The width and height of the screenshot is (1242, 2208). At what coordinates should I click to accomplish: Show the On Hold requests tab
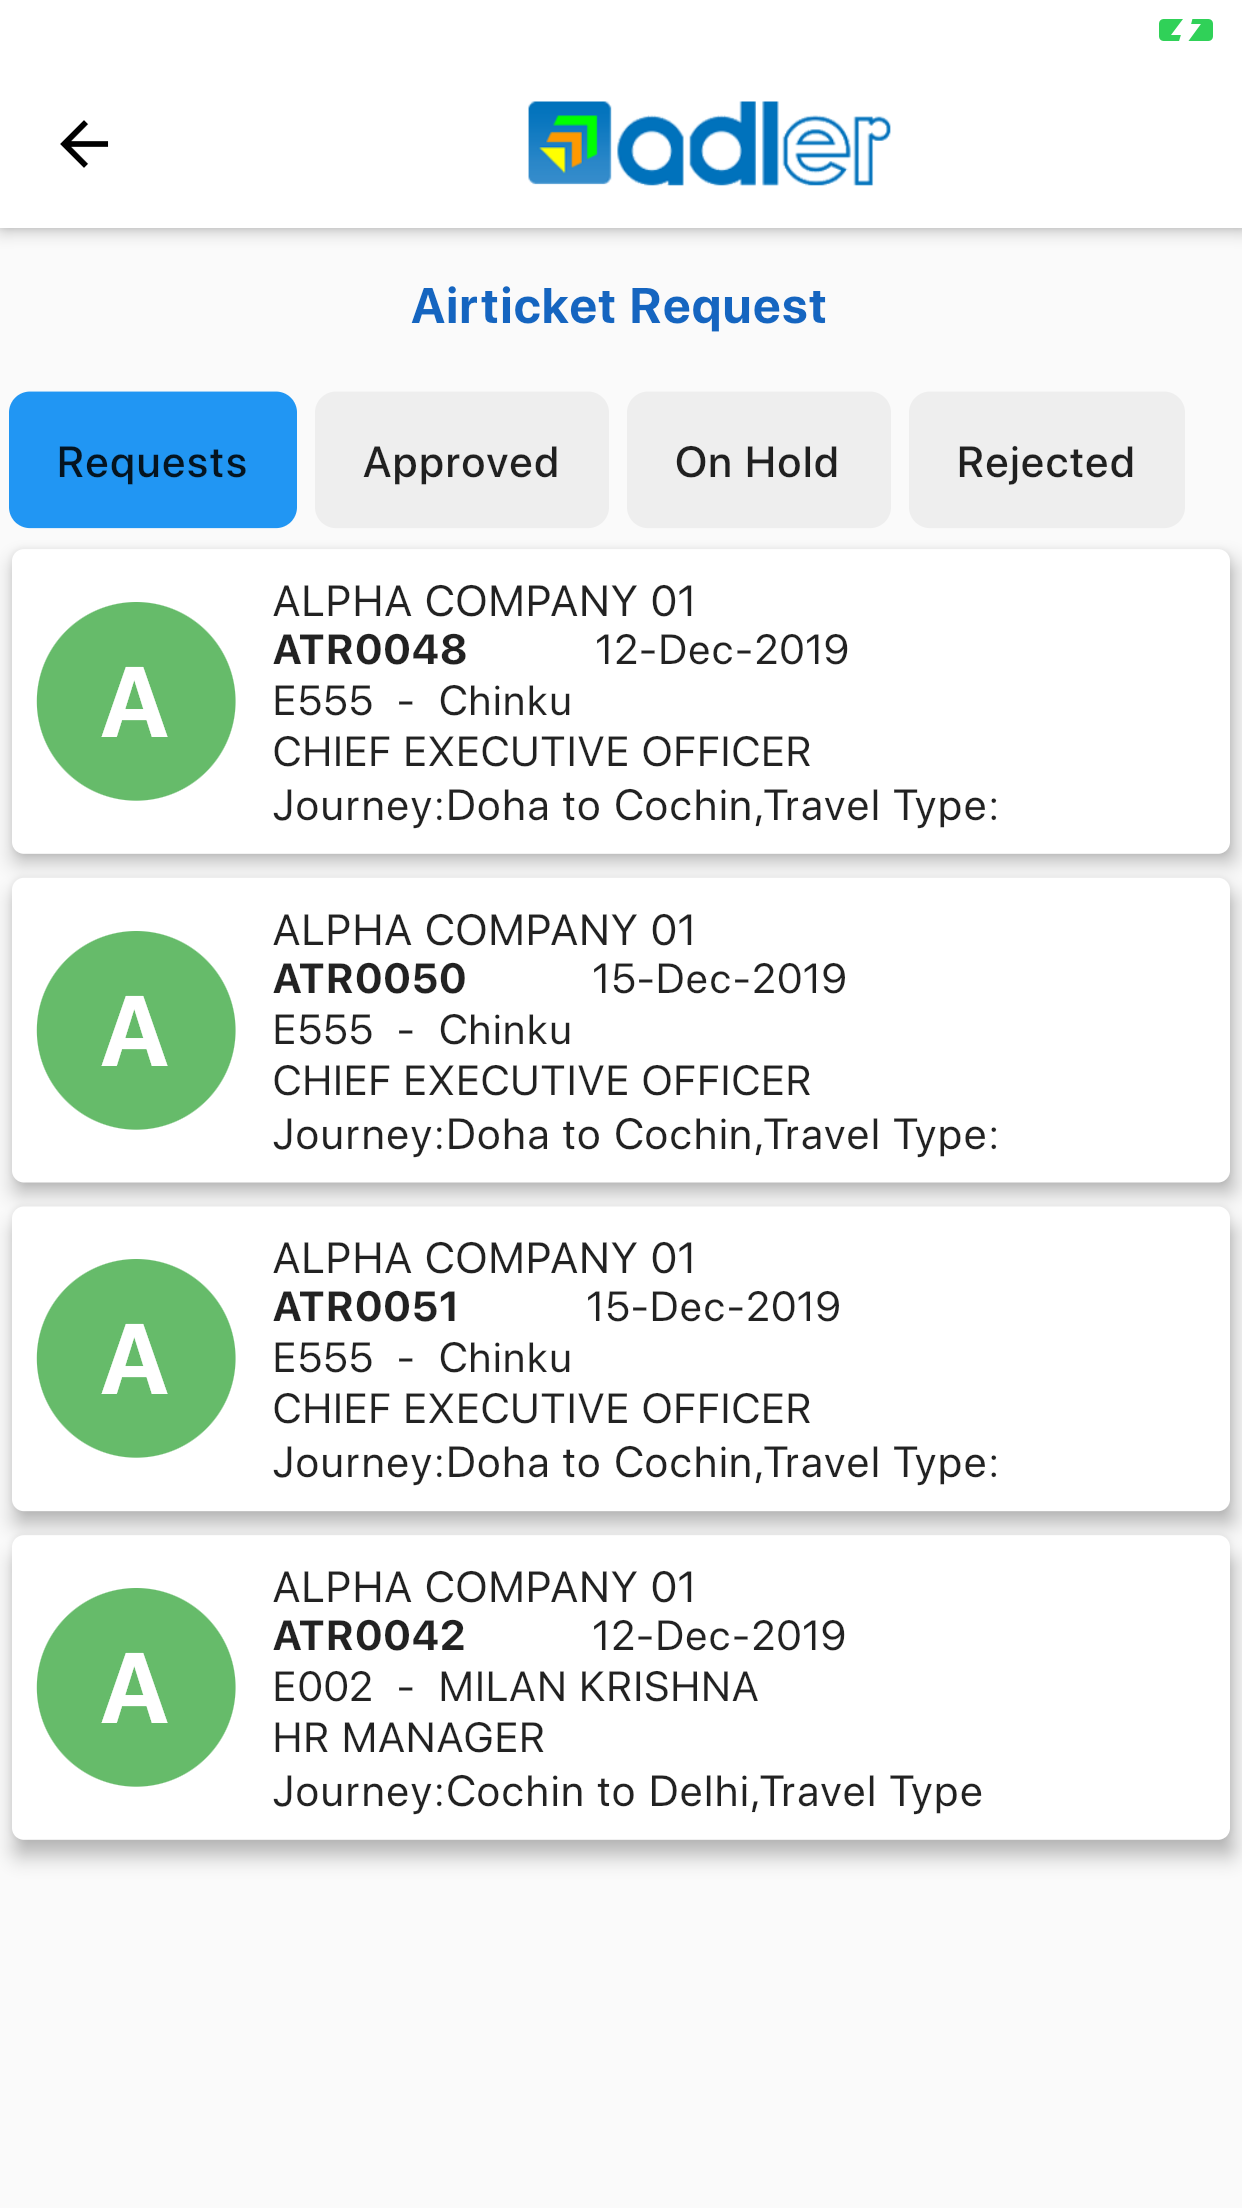click(758, 460)
